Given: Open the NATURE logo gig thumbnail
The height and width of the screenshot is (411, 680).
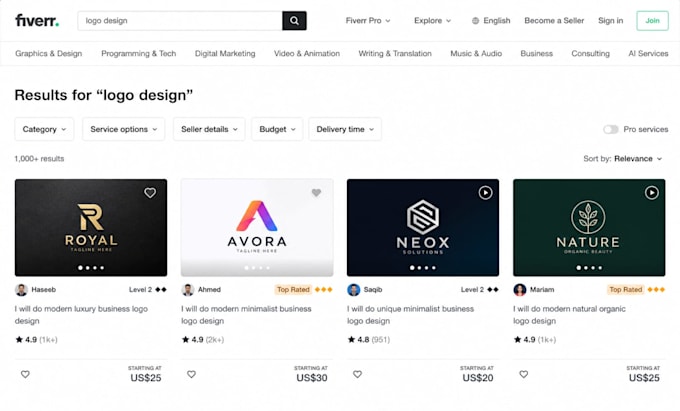Looking at the screenshot, I should coord(589,228).
